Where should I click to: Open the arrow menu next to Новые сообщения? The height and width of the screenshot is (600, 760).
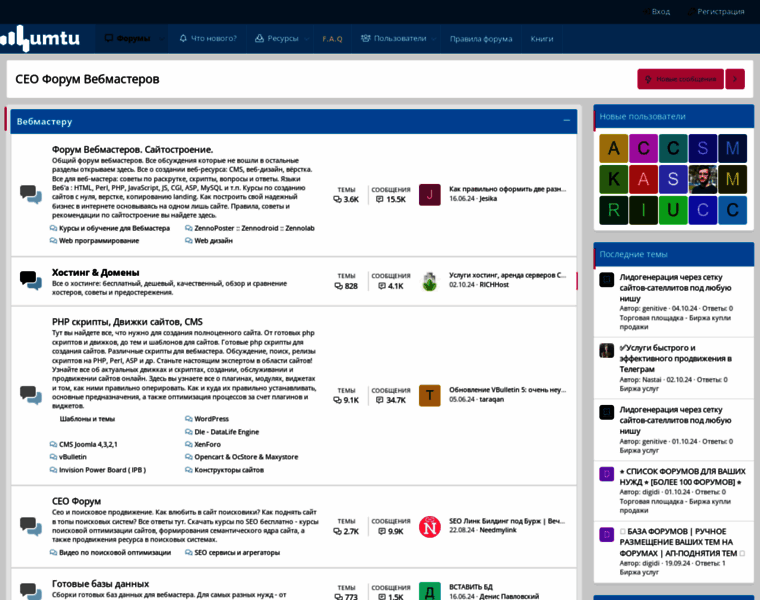(735, 79)
